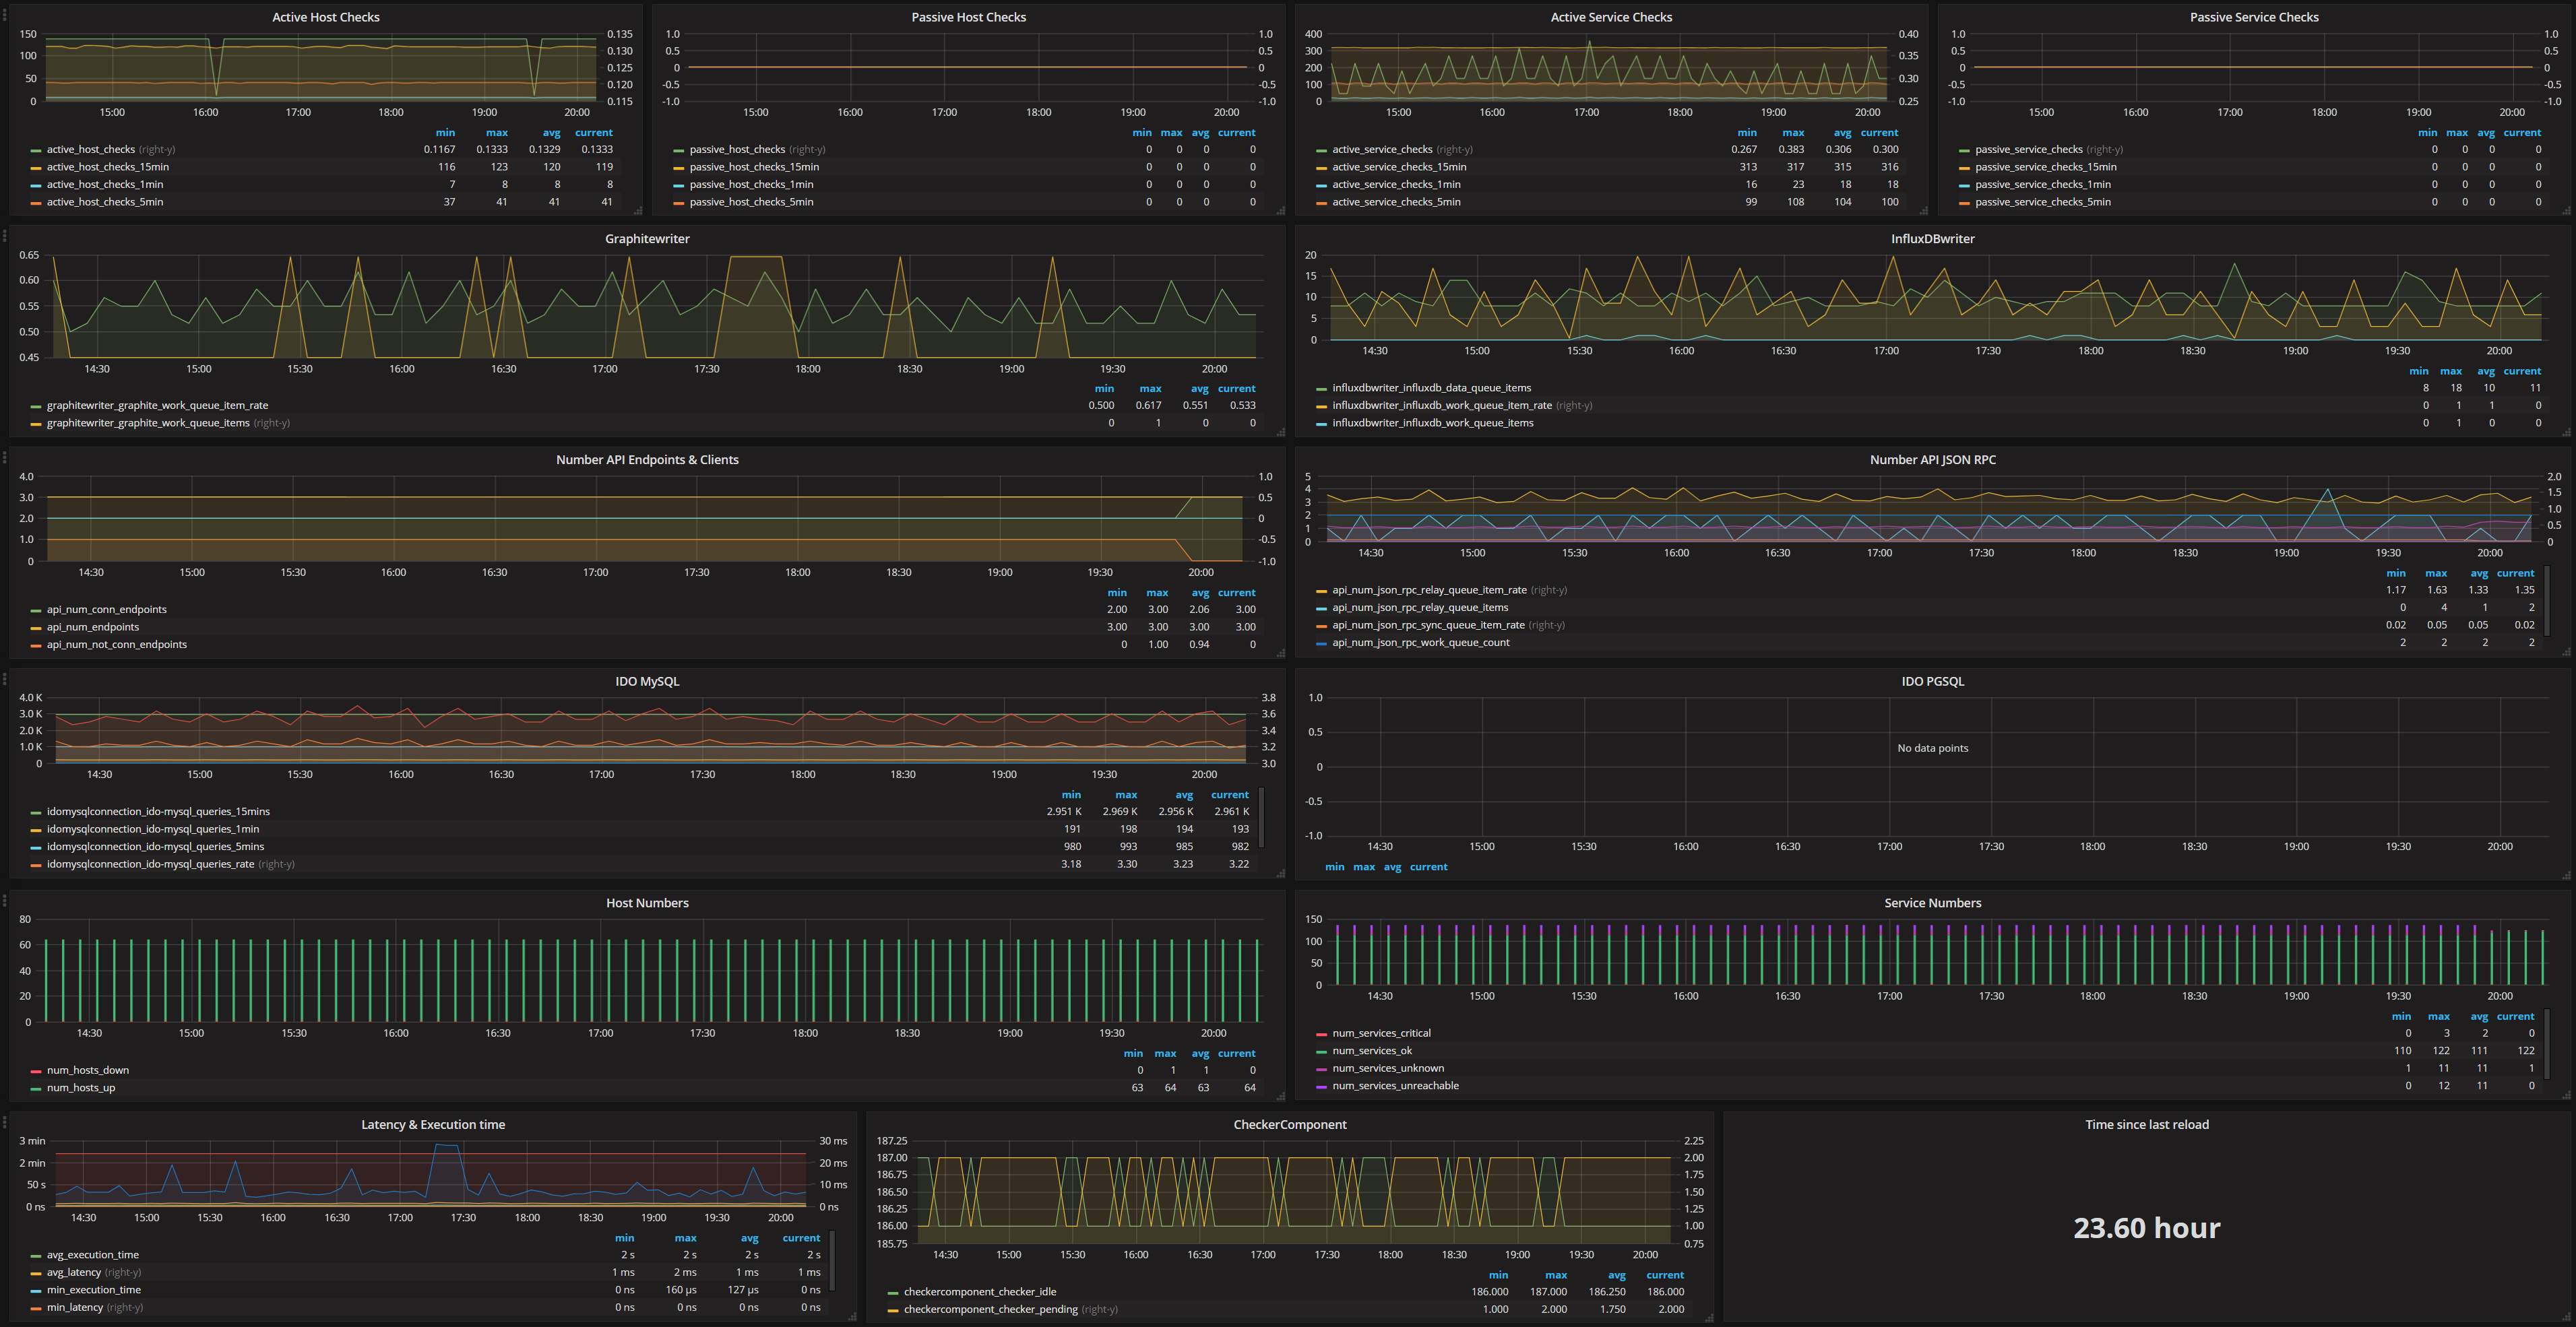The image size is (2576, 1327).
Task: Click resize handle of InfluxDBwriter panel
Action: (x=2566, y=432)
